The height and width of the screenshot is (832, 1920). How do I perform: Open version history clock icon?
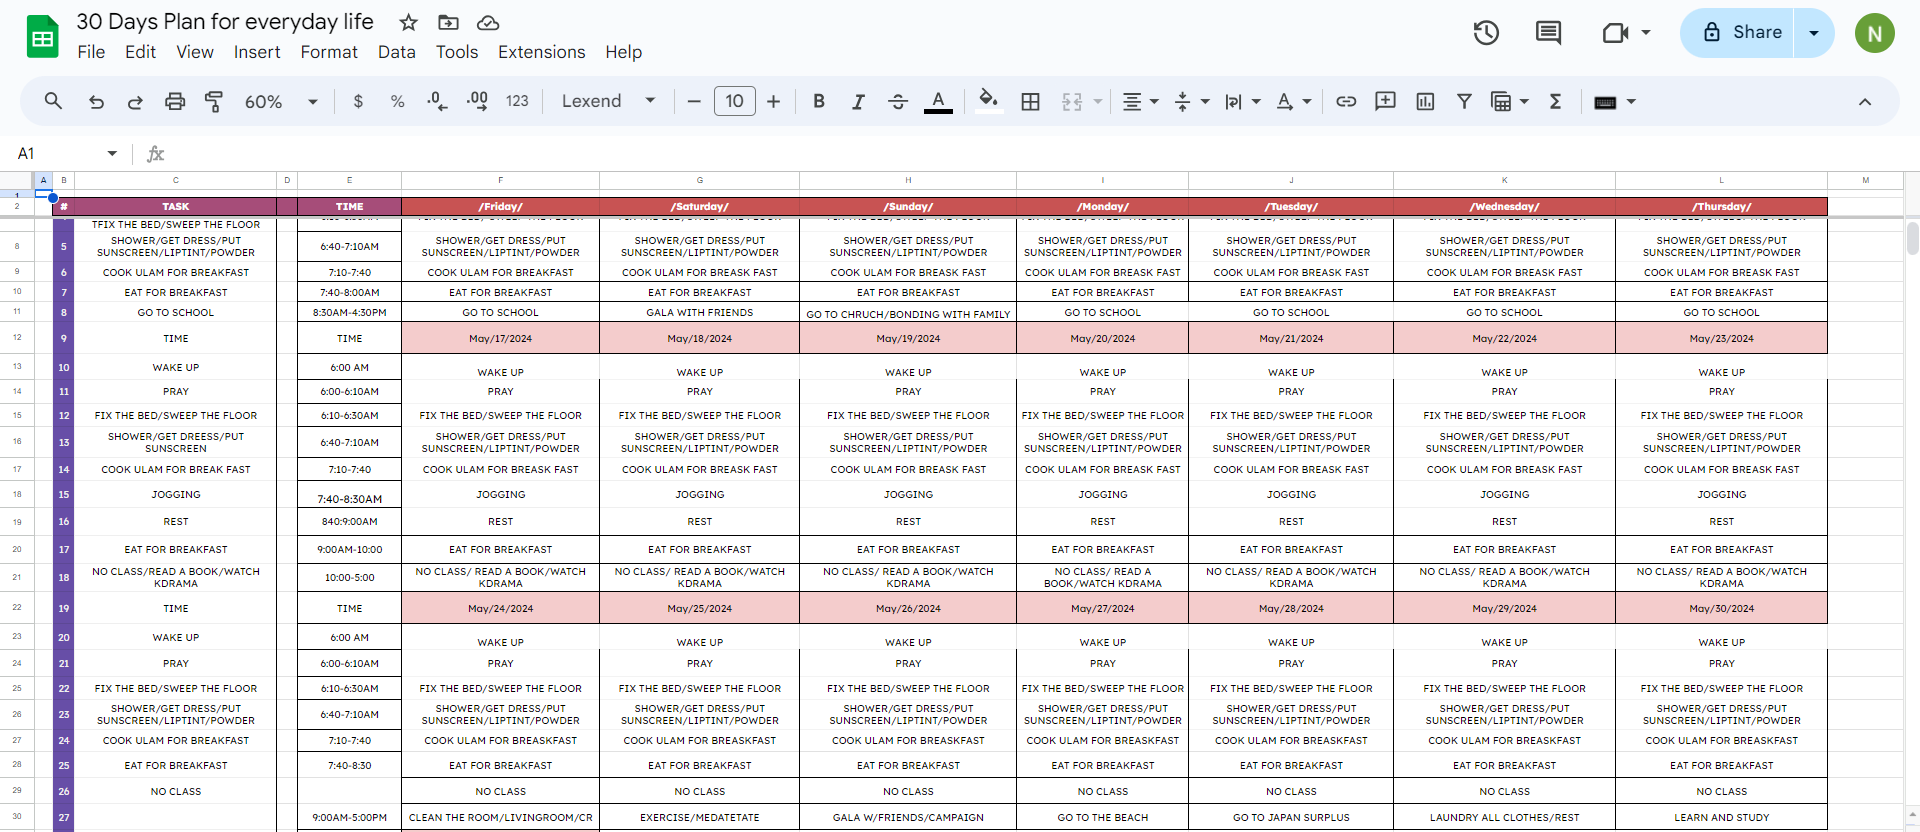click(x=1486, y=33)
